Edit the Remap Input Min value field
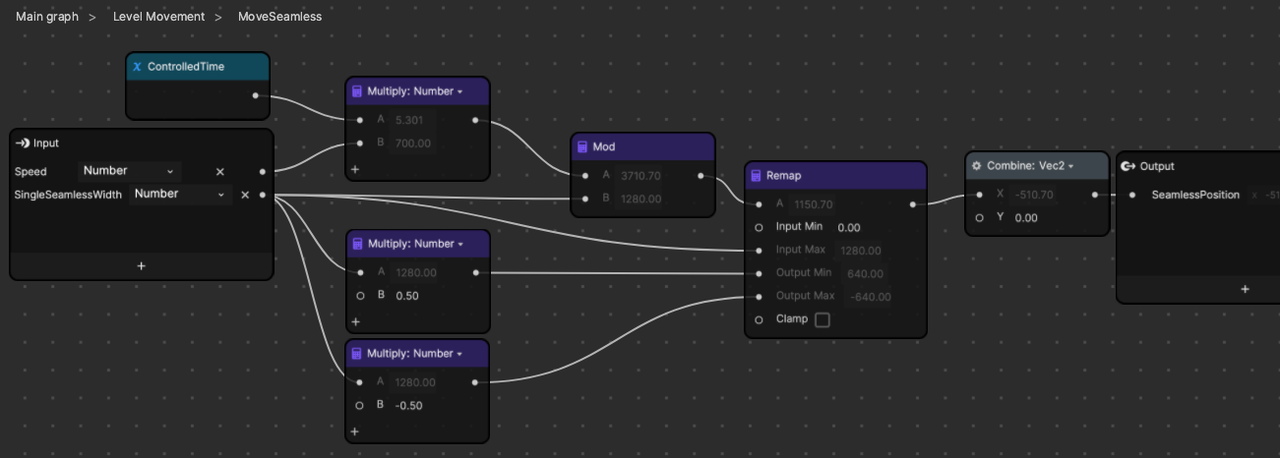The width and height of the screenshot is (1280, 458). pos(849,227)
